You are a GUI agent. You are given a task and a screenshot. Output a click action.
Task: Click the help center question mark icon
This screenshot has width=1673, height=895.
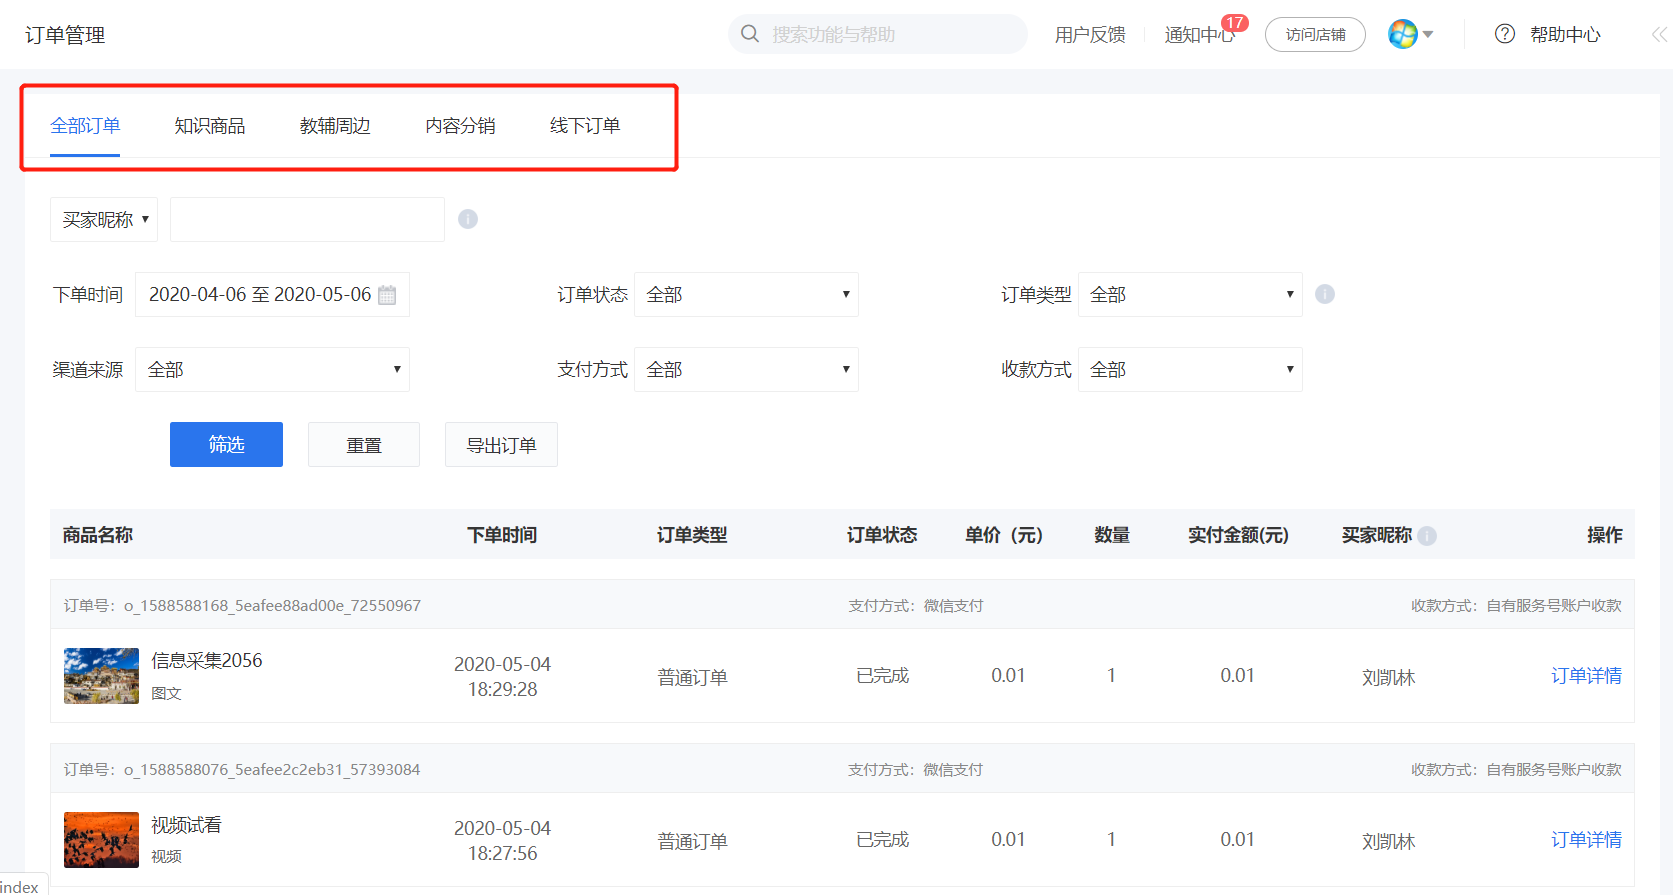(1504, 34)
